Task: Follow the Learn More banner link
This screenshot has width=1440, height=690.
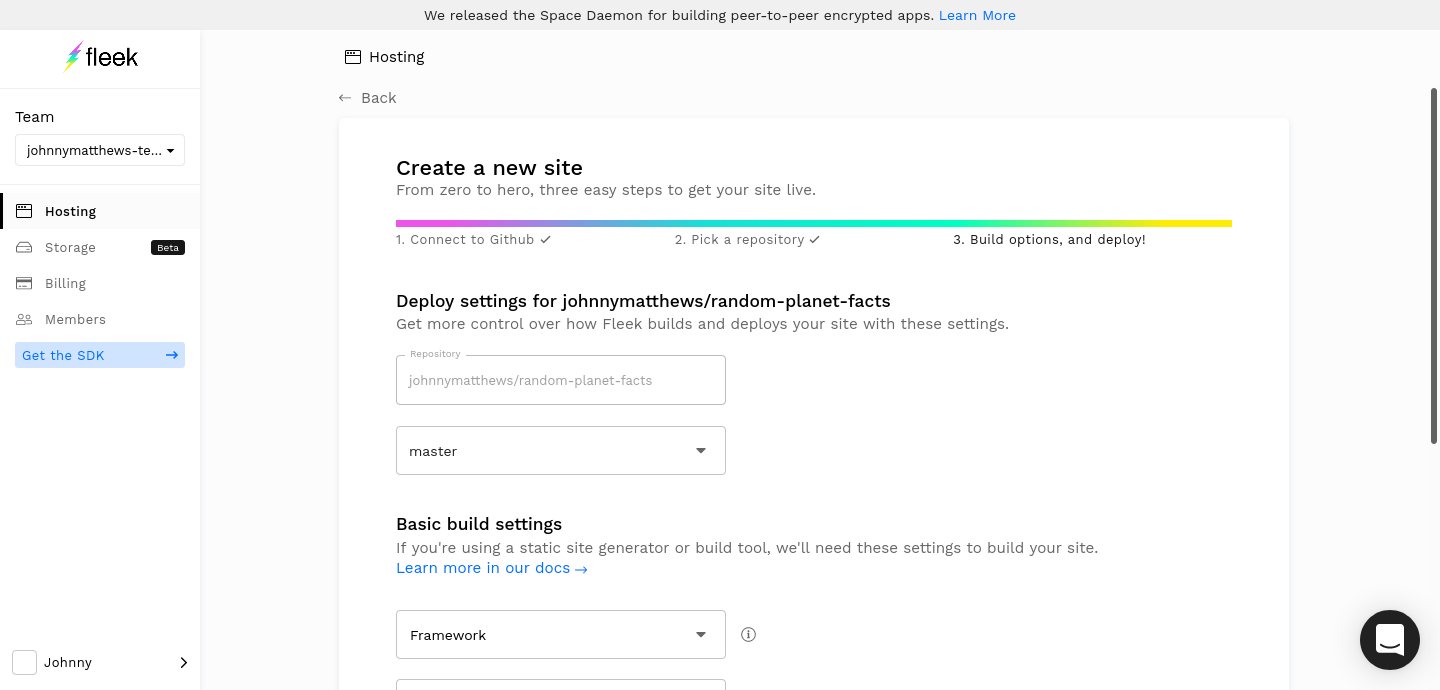Action: pos(976,15)
